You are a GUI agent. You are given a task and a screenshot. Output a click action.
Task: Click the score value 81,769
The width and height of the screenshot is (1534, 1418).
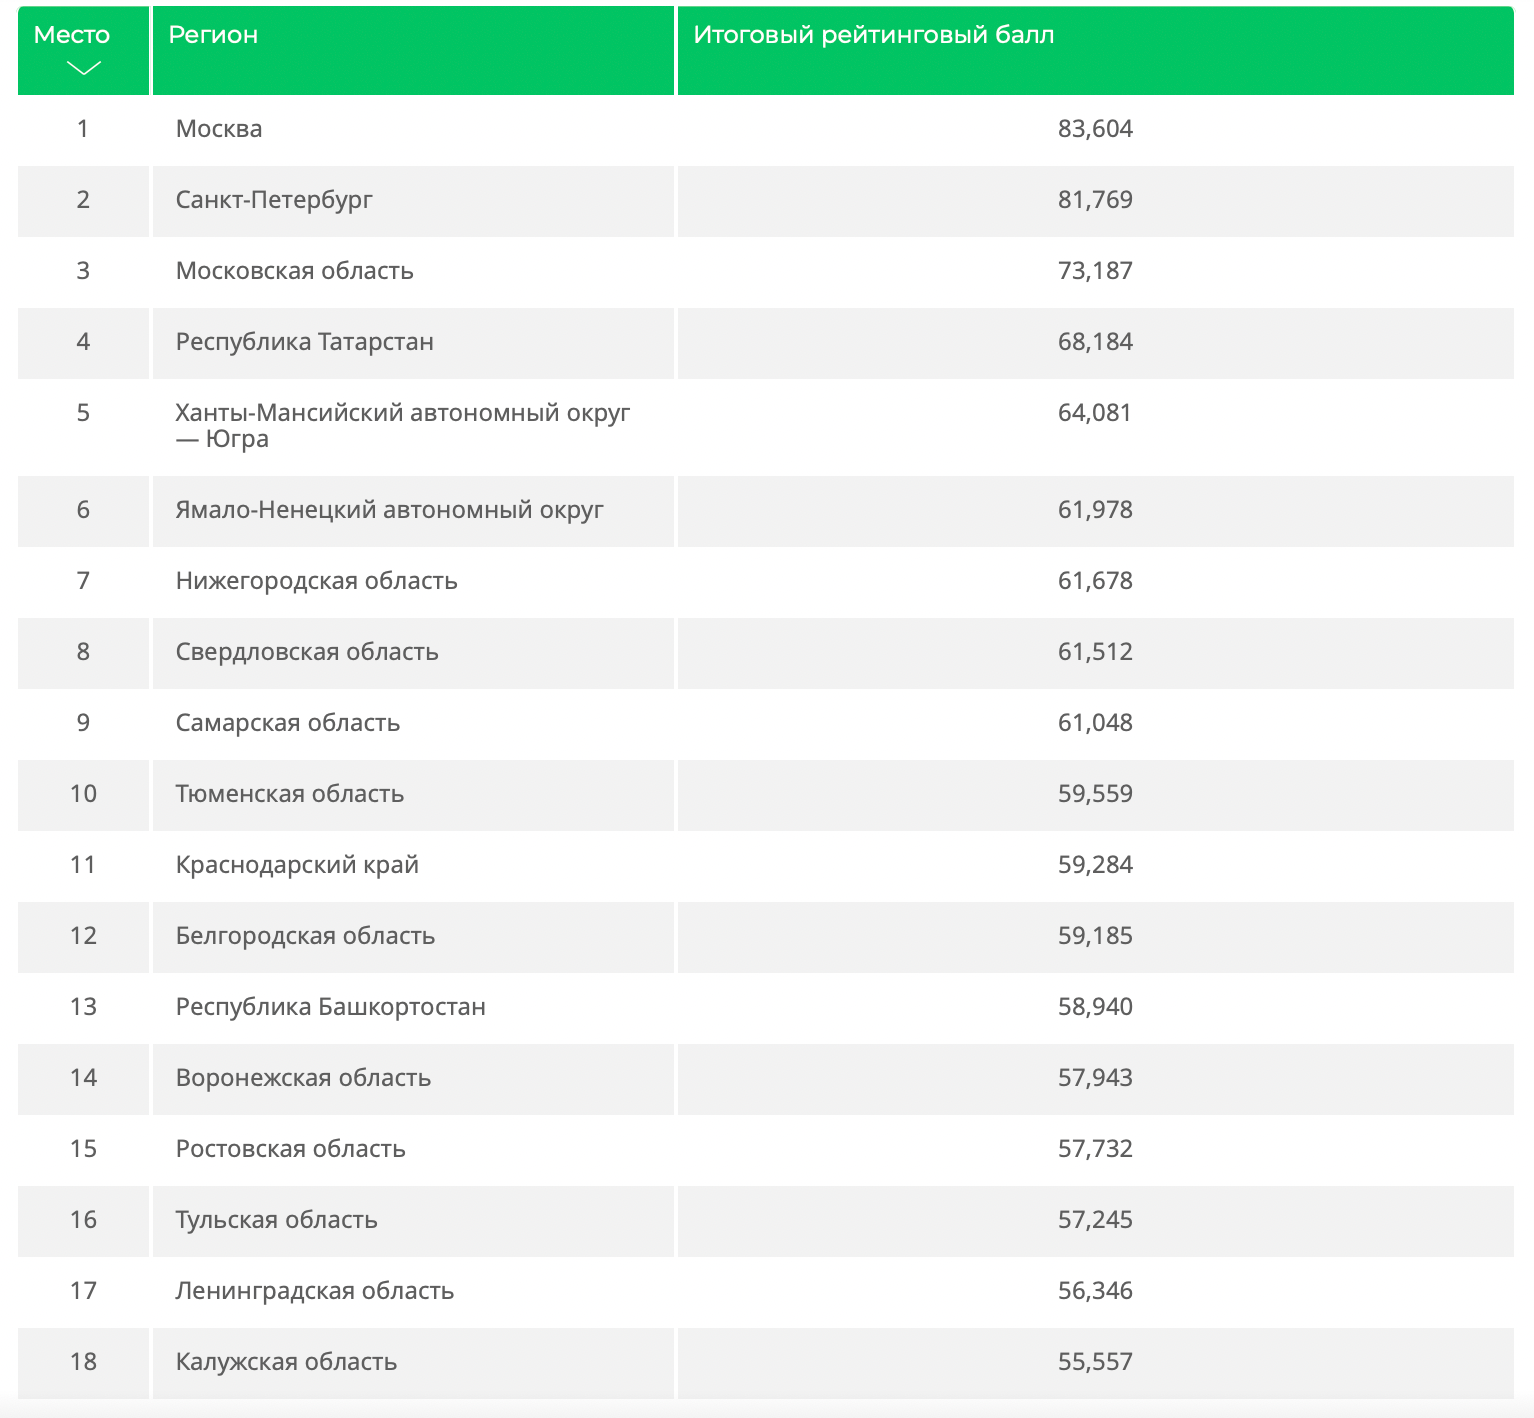1095,200
